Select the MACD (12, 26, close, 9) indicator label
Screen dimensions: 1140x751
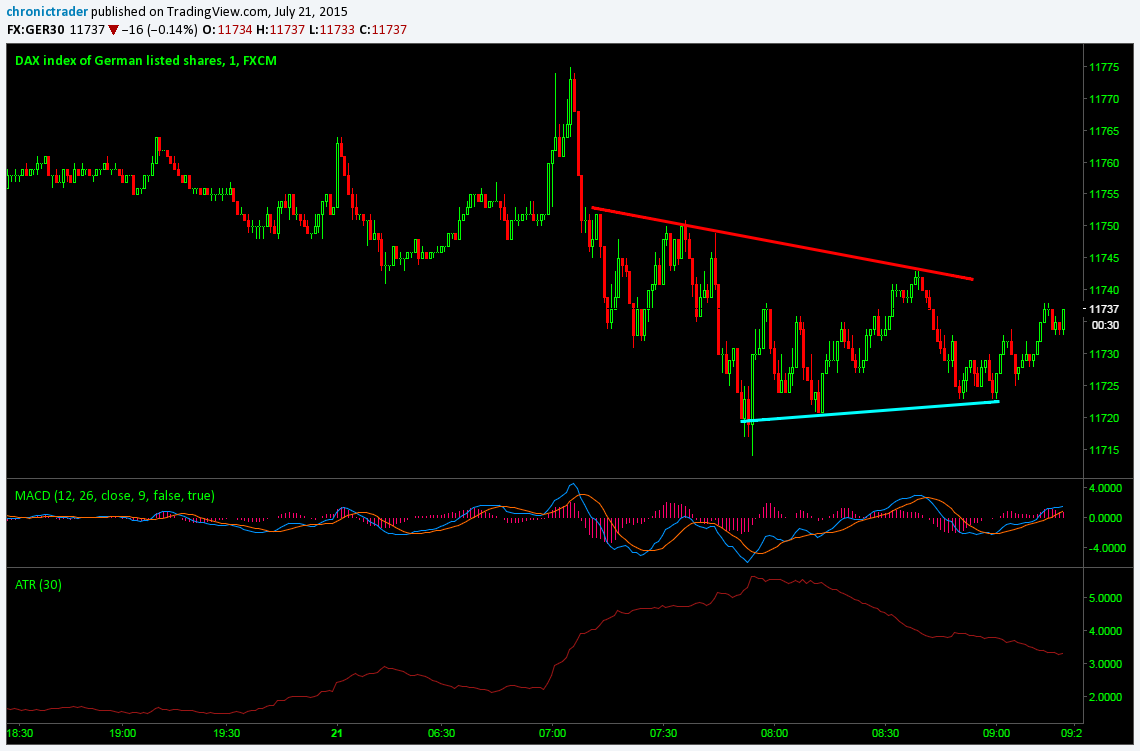(115, 496)
